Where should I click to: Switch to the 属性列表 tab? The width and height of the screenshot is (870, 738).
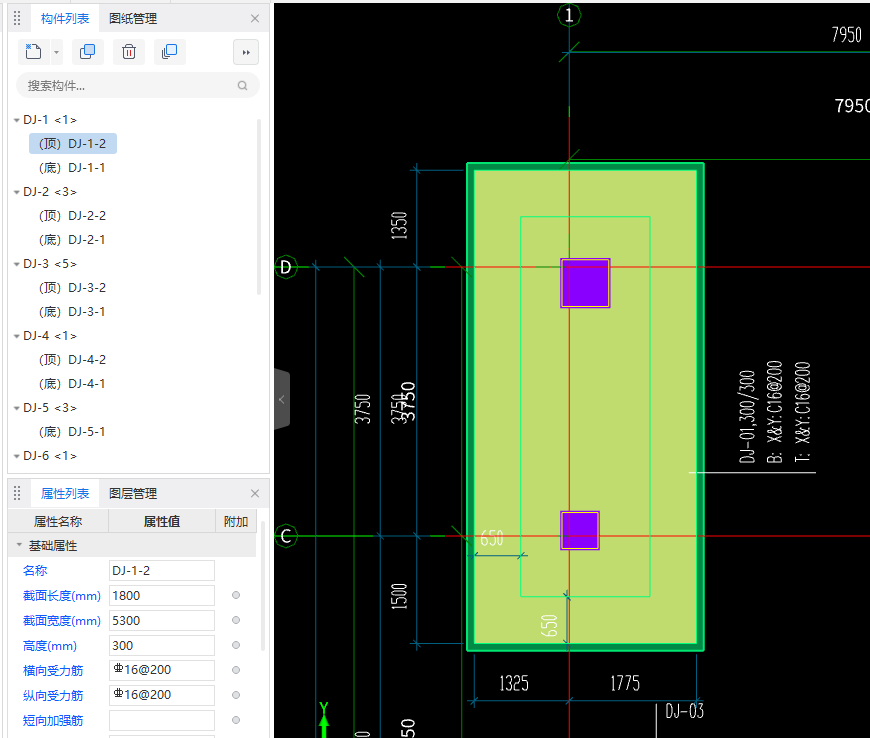(x=65, y=493)
